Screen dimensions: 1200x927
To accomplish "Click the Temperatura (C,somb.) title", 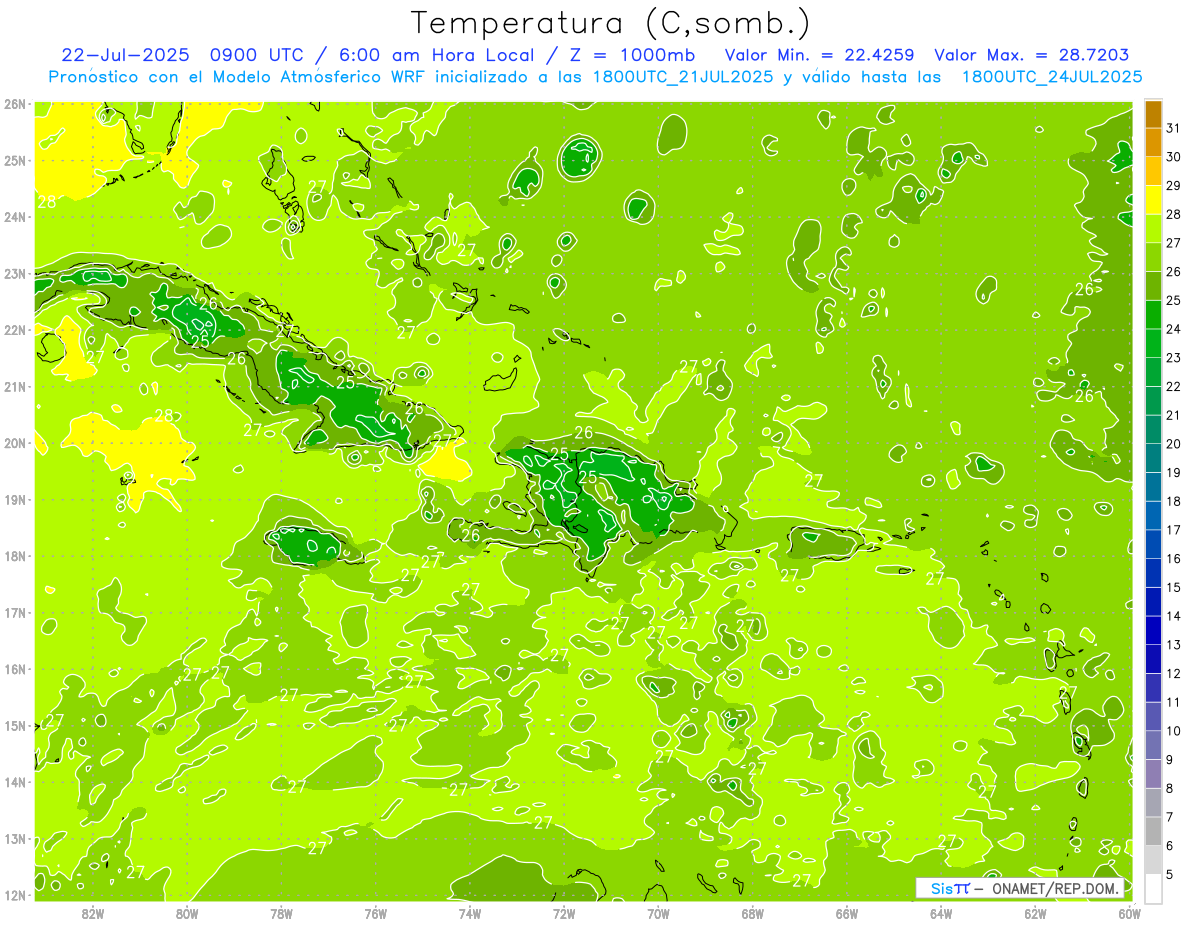I will [x=611, y=24].
